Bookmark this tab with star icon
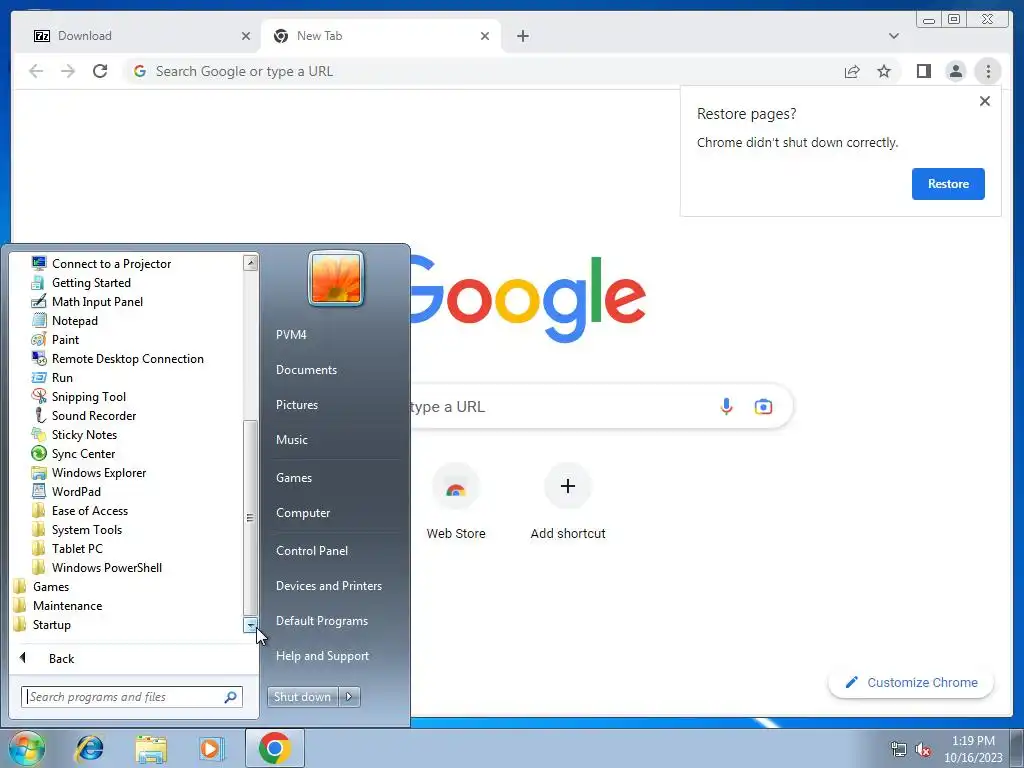 click(x=884, y=71)
